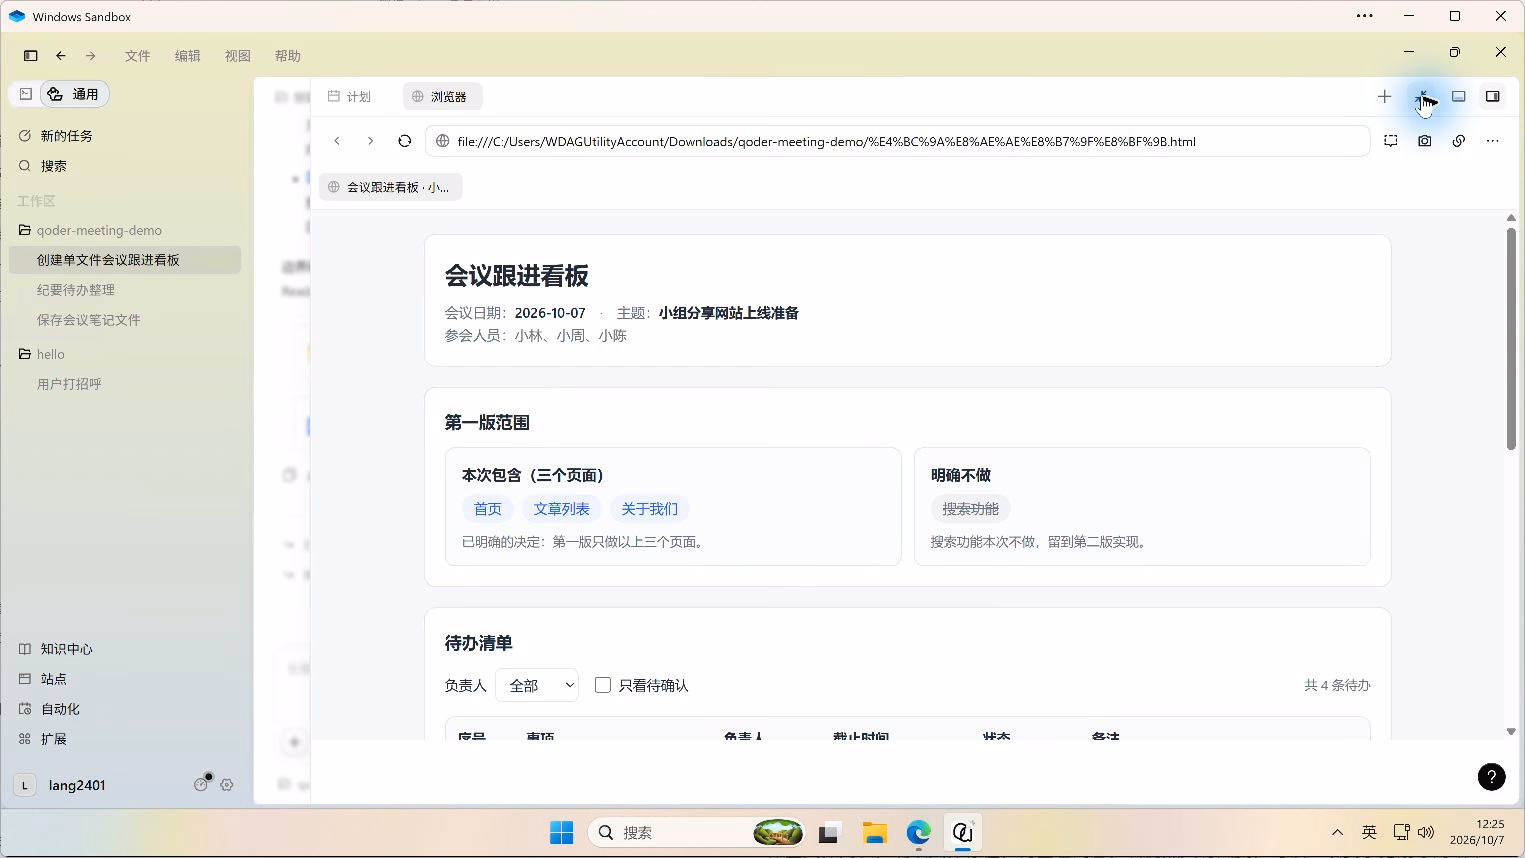Image resolution: width=1525 pixels, height=858 pixels.
Task: Open the 视图 menu
Action: pyautogui.click(x=238, y=56)
